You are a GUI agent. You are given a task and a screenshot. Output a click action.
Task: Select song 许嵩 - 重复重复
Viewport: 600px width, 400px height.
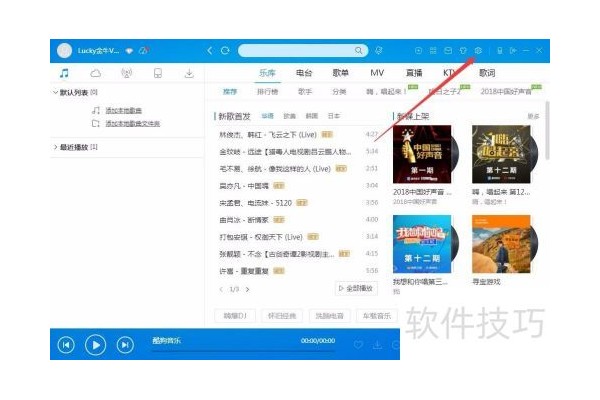[x=244, y=271]
